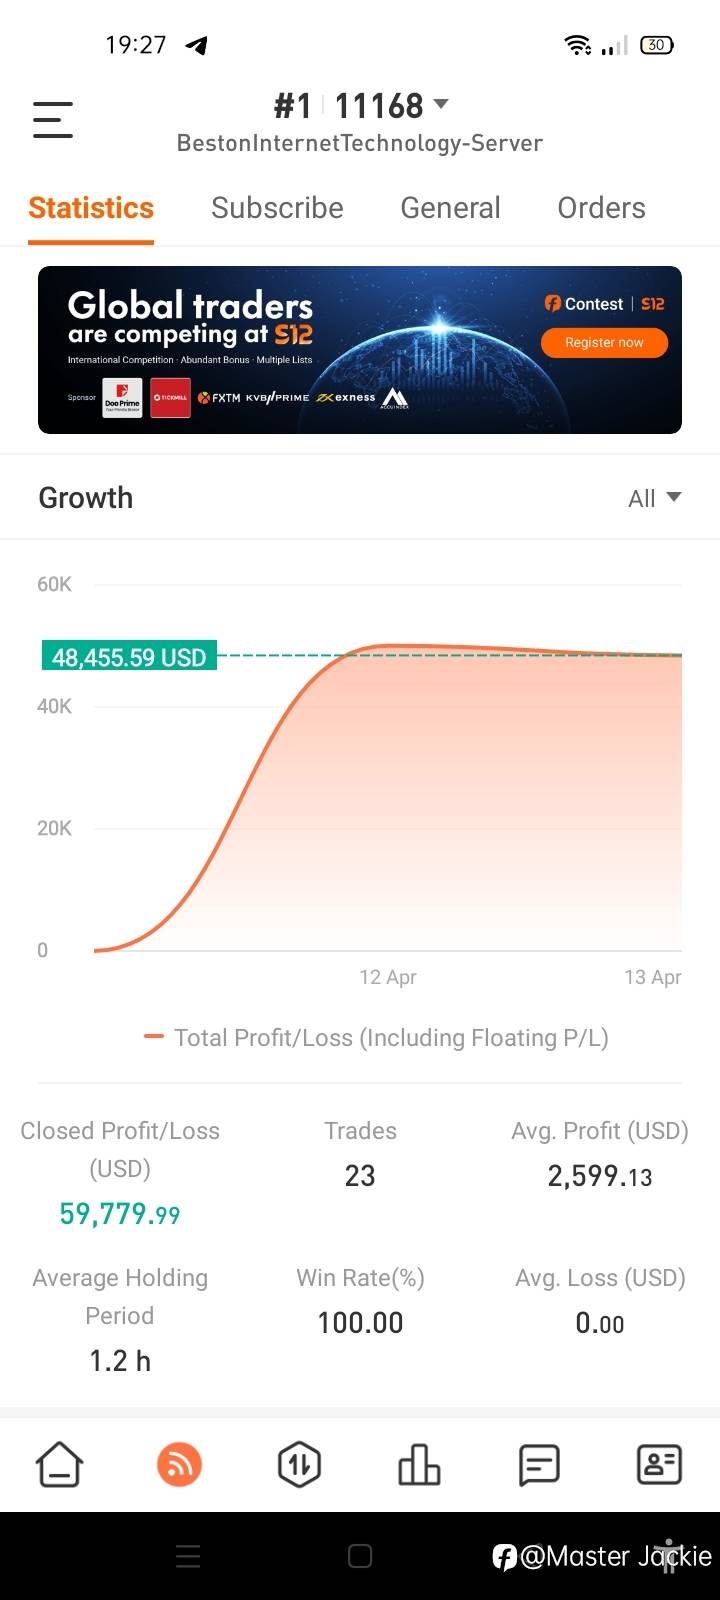720x1600 pixels.
Task: Switch to the Subscribe tab
Action: 277,208
